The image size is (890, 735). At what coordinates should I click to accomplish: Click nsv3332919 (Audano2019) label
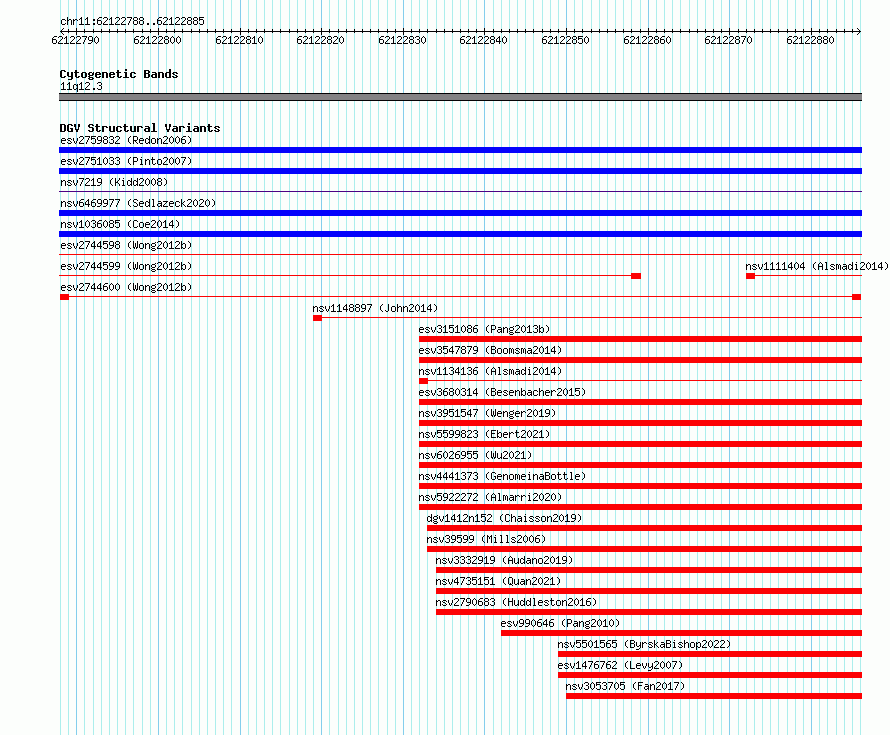[x=504, y=560]
